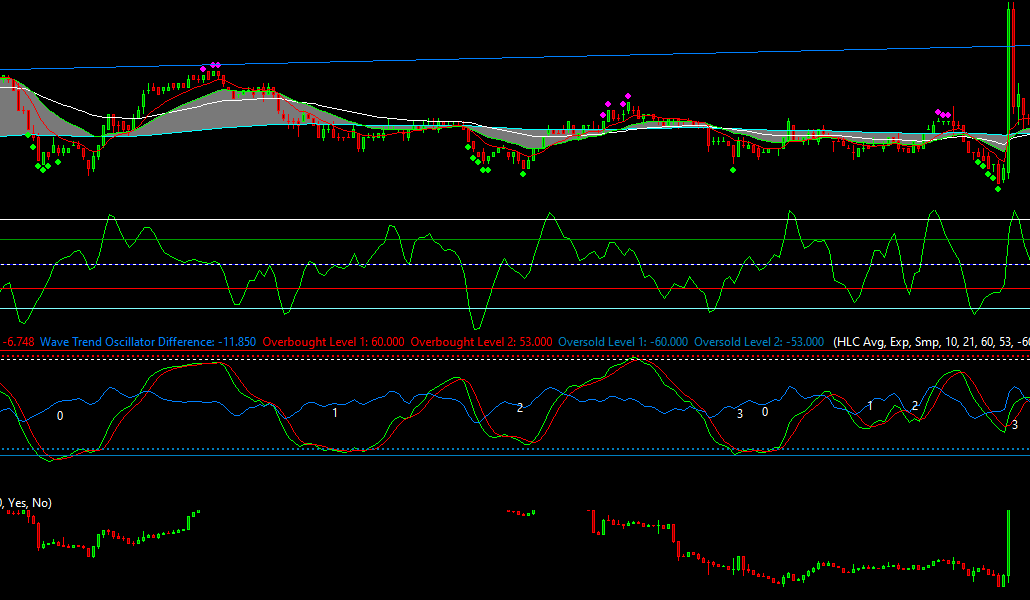Select the dashed blue midline of the oscillator
Image resolution: width=1030 pixels, height=600 pixels.
pyautogui.click(x=515, y=264)
